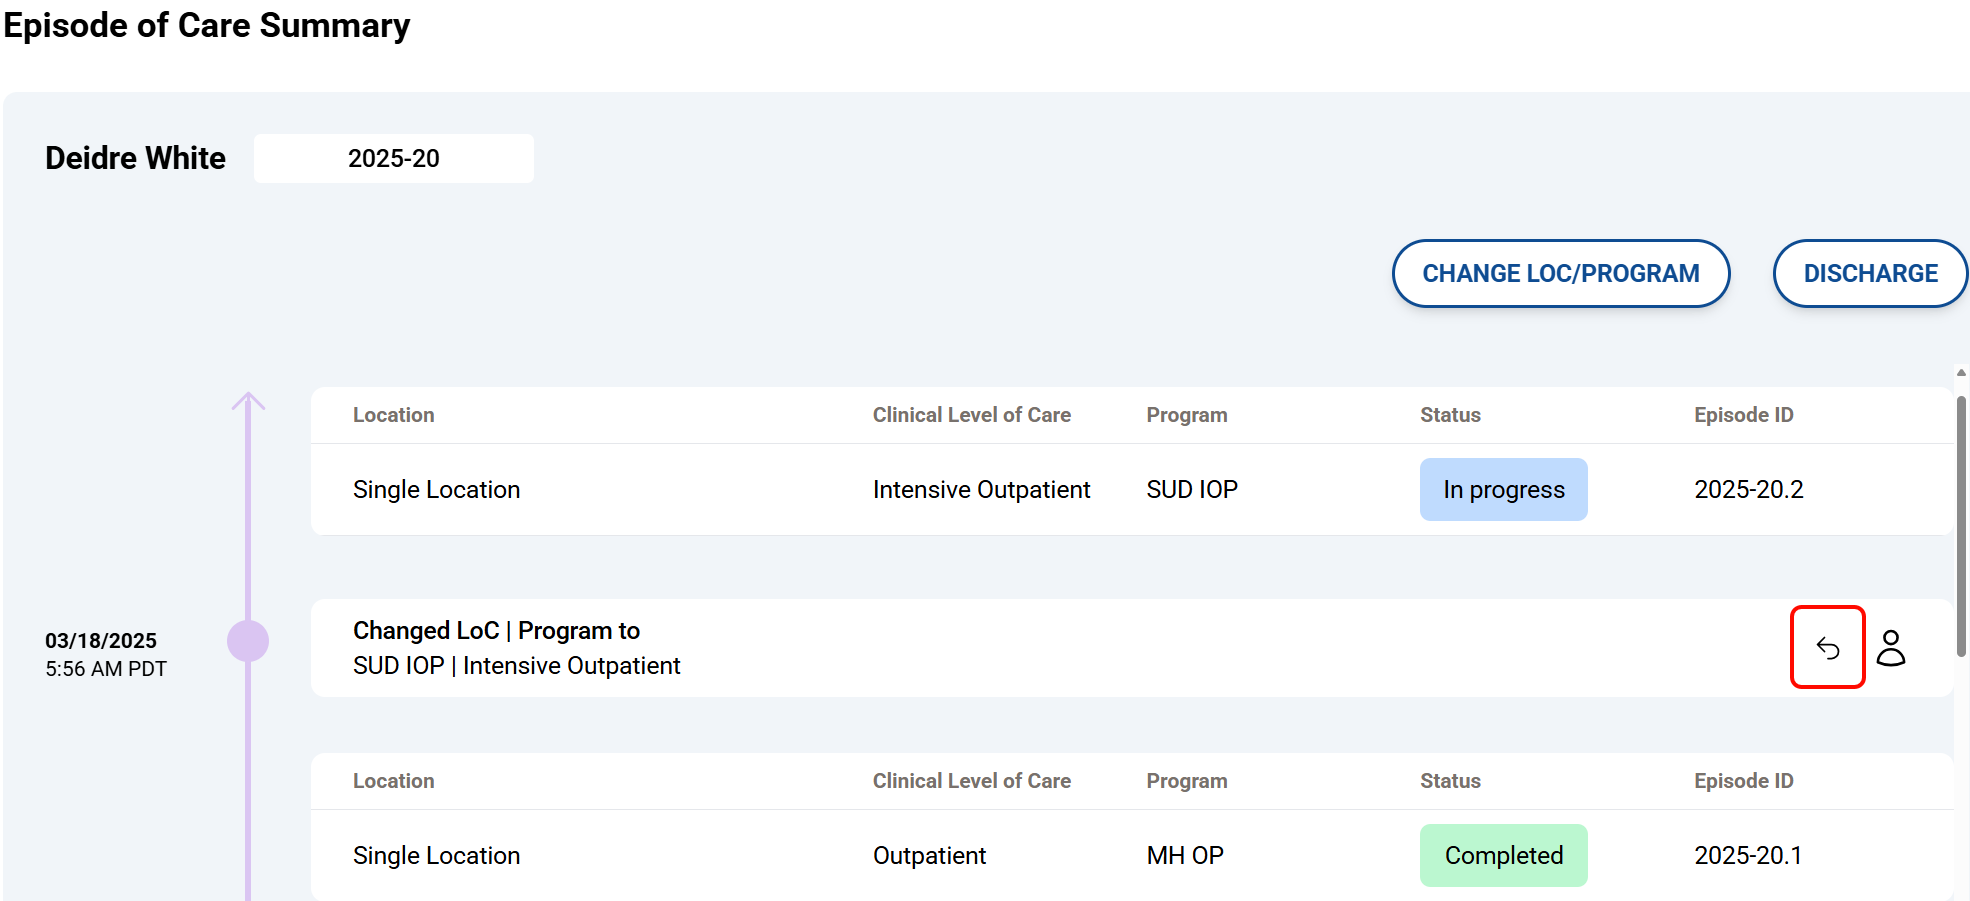
Task: Click the DISCHARGE button
Action: tap(1870, 273)
